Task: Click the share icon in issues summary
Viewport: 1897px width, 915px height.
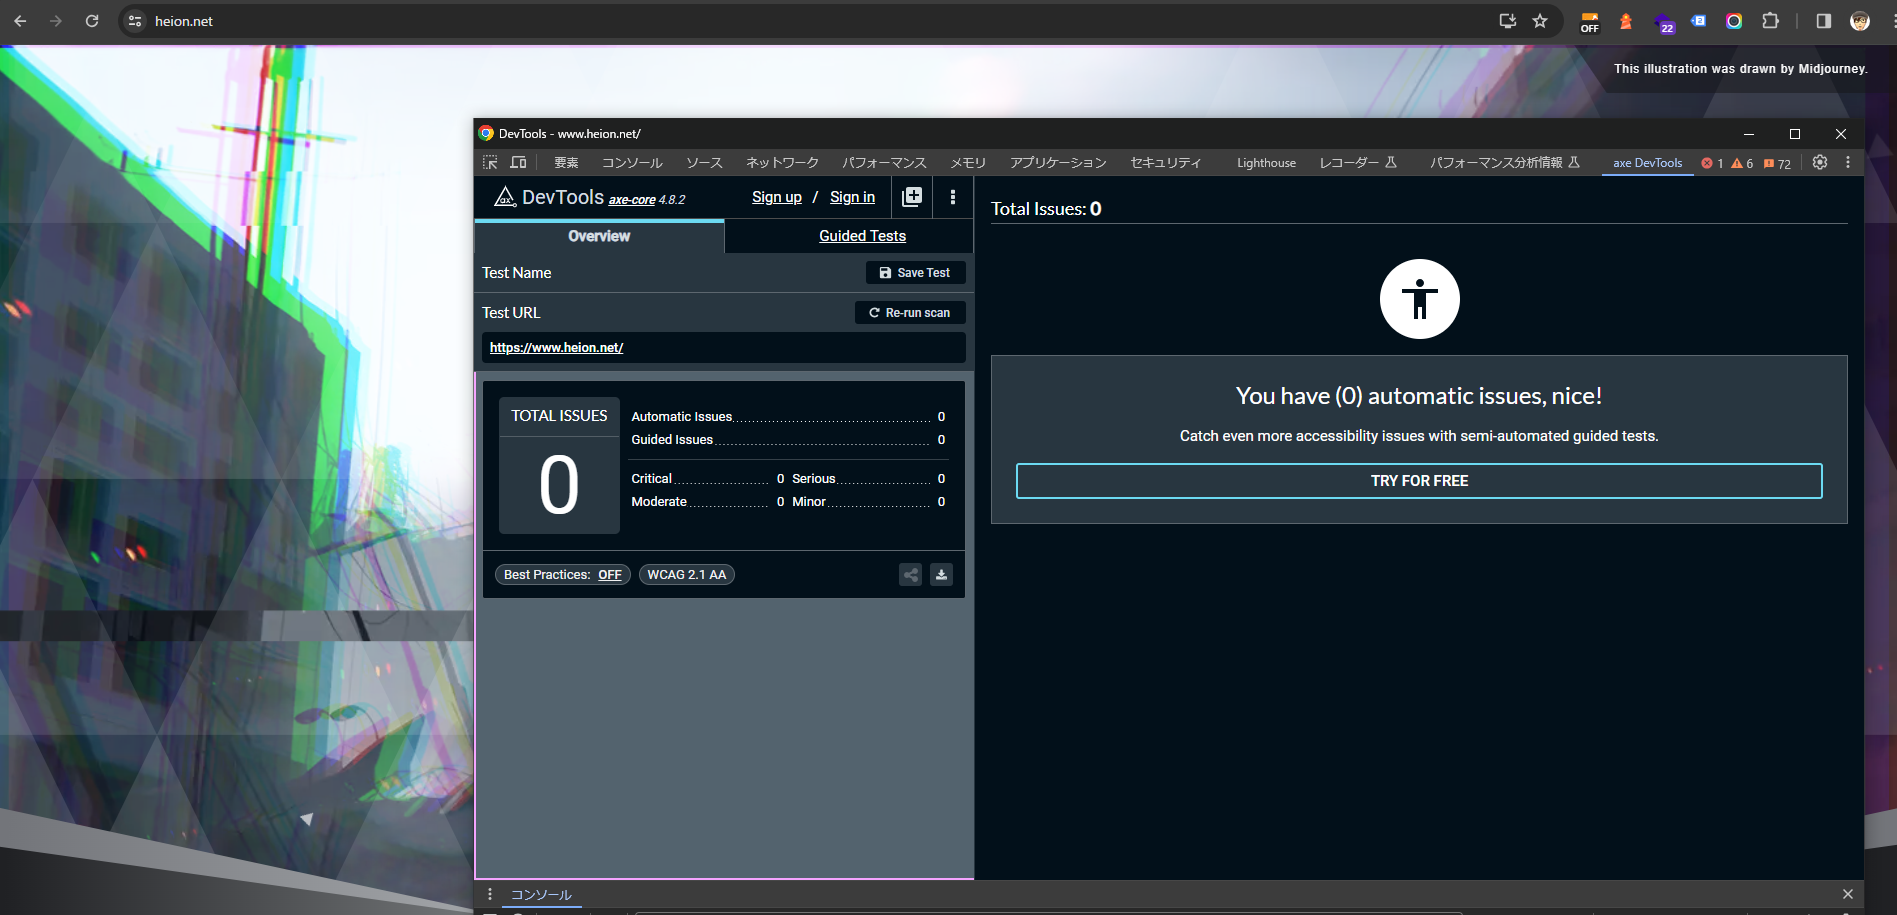Action: (x=910, y=574)
